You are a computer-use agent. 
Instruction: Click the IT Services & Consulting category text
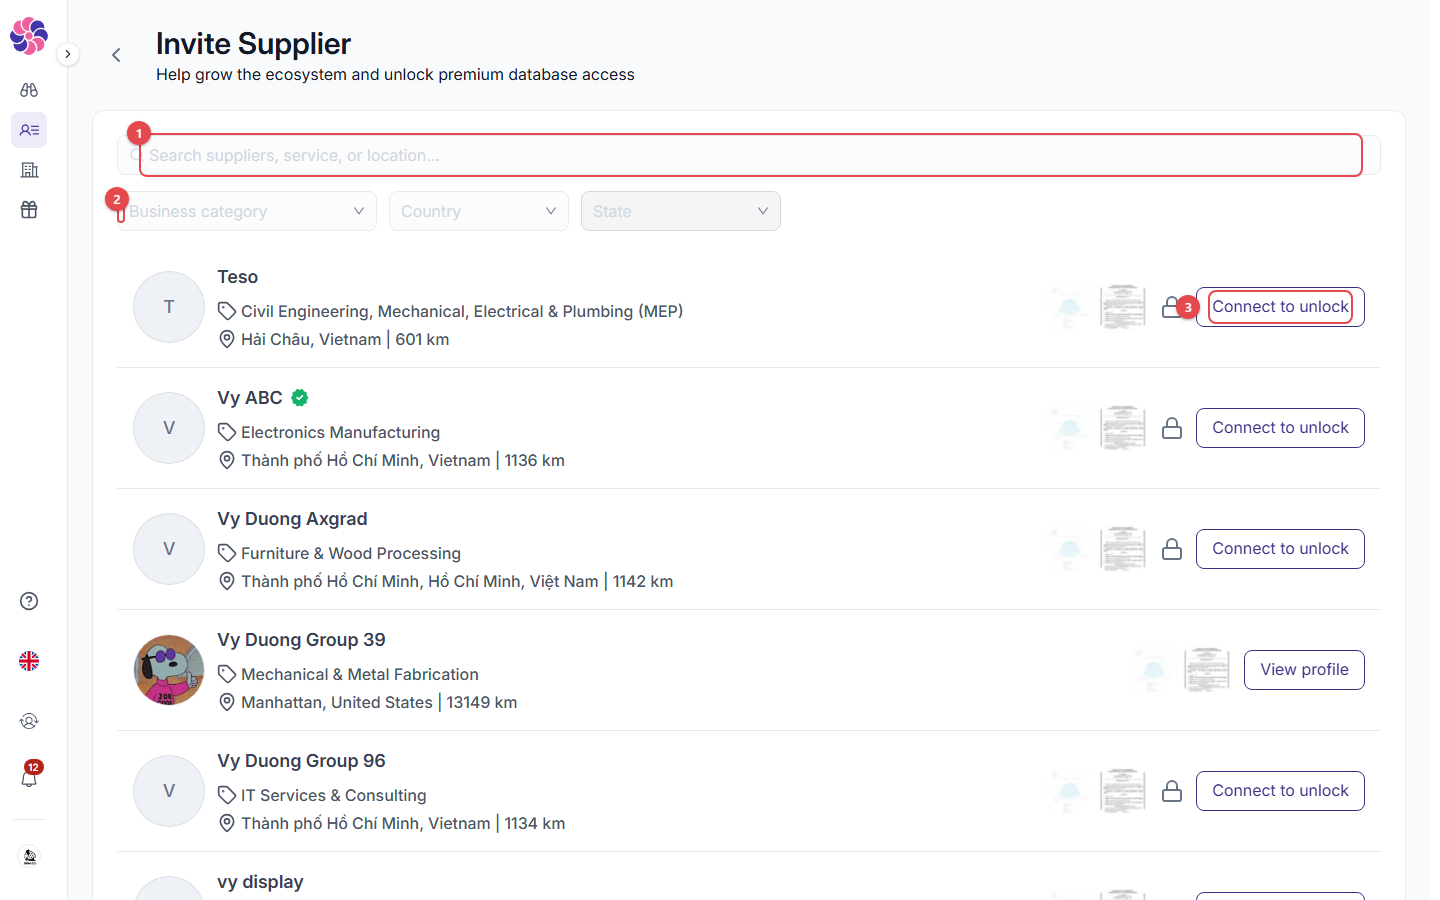(x=334, y=795)
